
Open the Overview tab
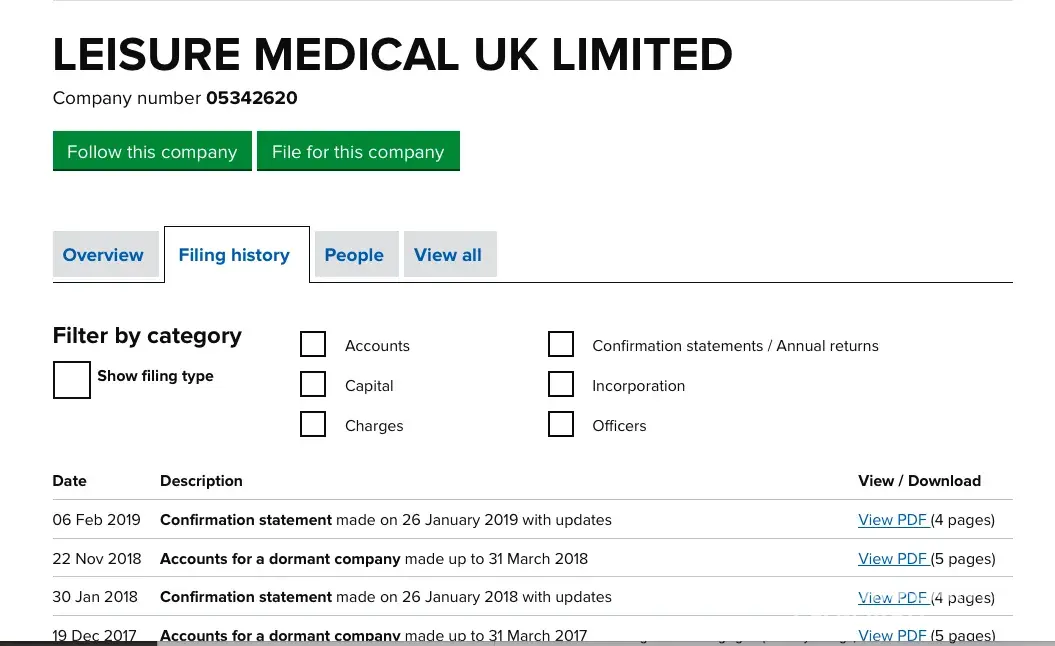[103, 255]
